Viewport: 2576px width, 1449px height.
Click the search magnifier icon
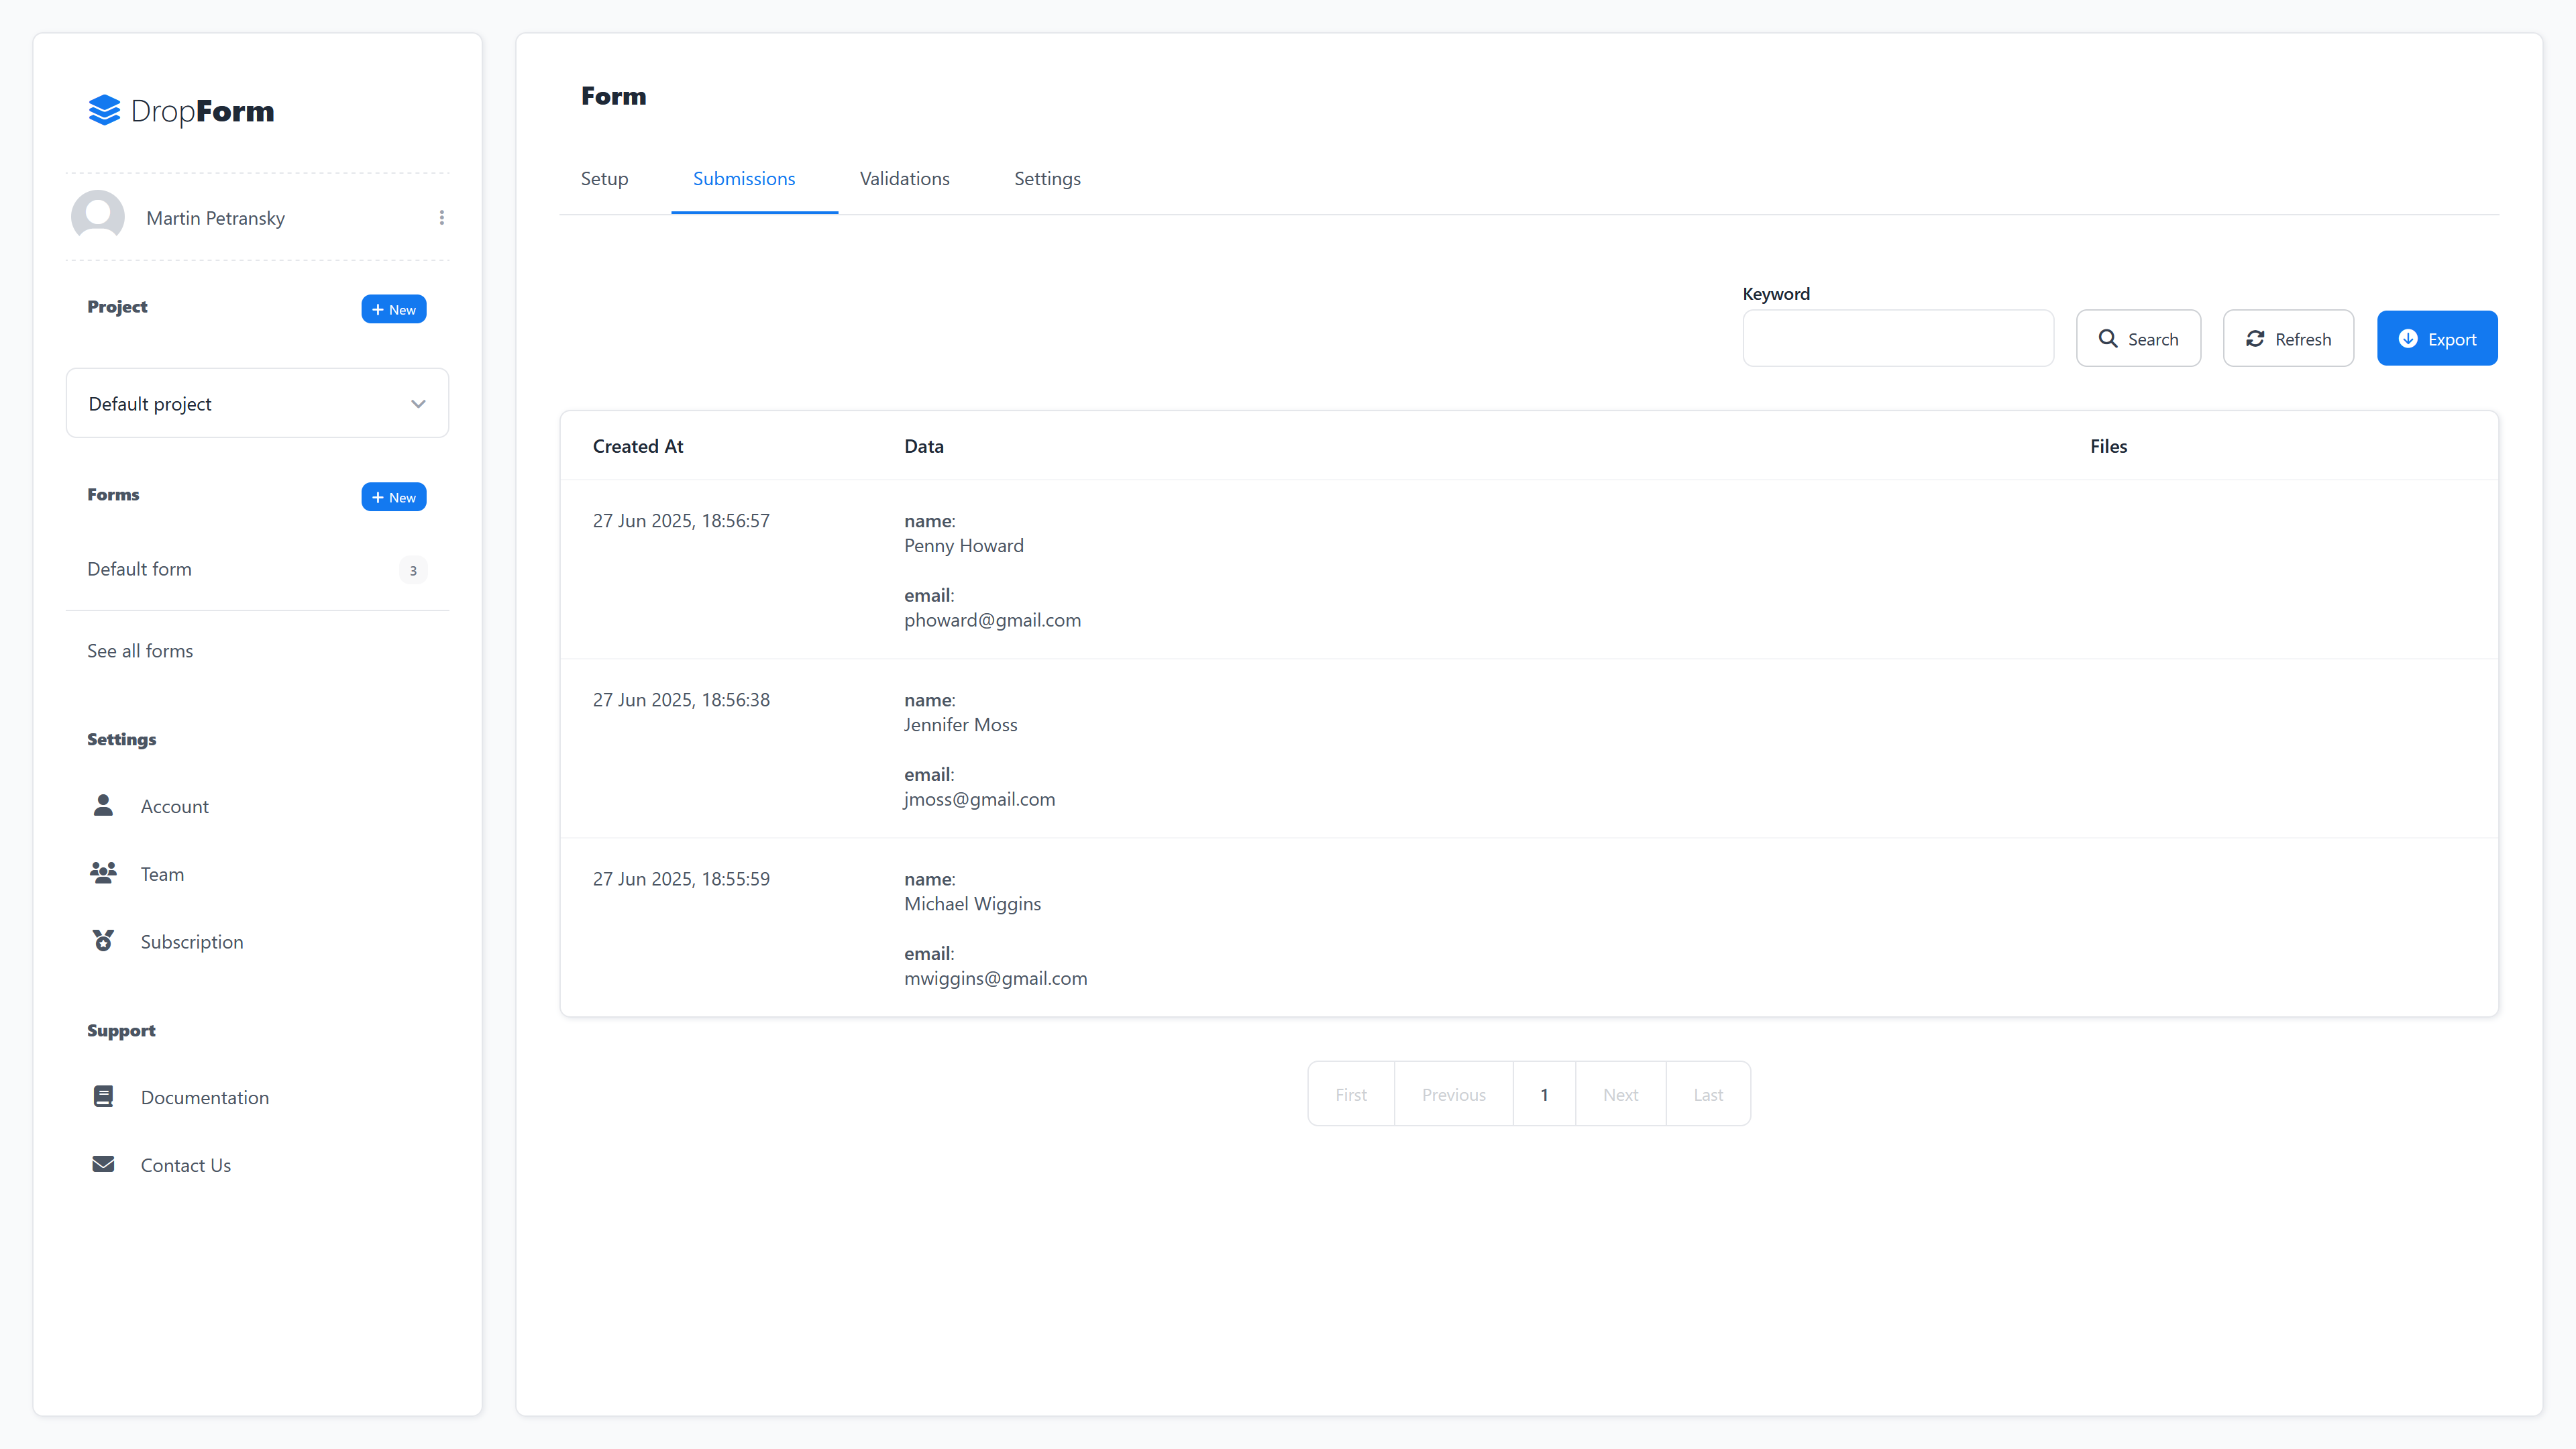[x=2110, y=338]
